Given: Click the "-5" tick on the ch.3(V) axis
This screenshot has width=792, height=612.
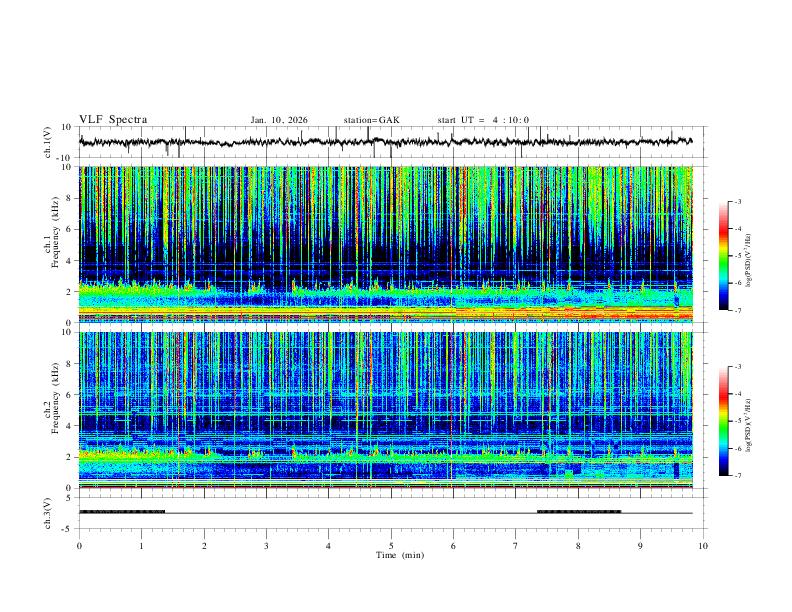Looking at the screenshot, I should (68, 529).
